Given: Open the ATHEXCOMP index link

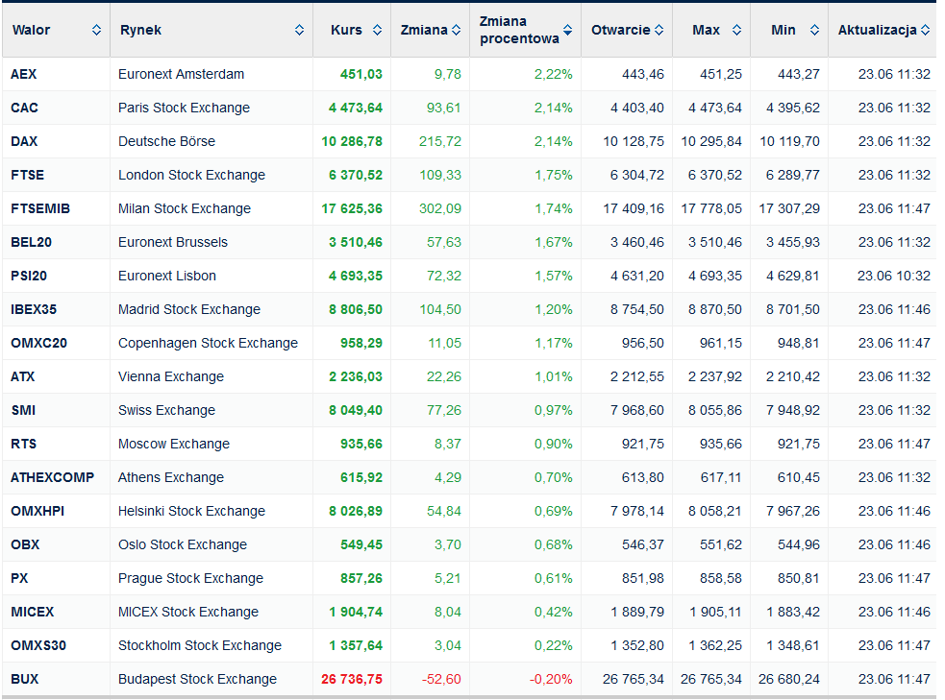Looking at the screenshot, I should pyautogui.click(x=52, y=478).
